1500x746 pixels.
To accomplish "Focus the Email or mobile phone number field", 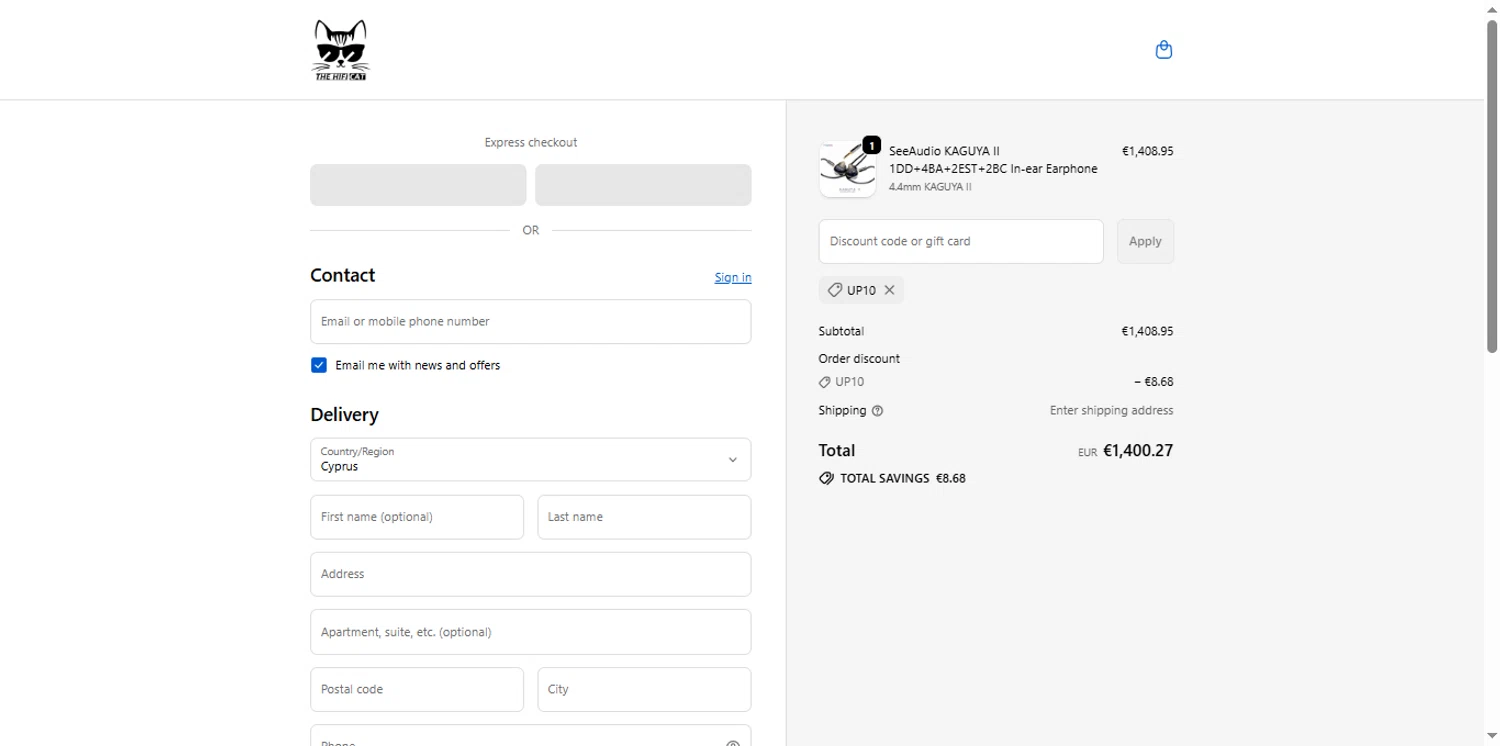I will (x=531, y=322).
